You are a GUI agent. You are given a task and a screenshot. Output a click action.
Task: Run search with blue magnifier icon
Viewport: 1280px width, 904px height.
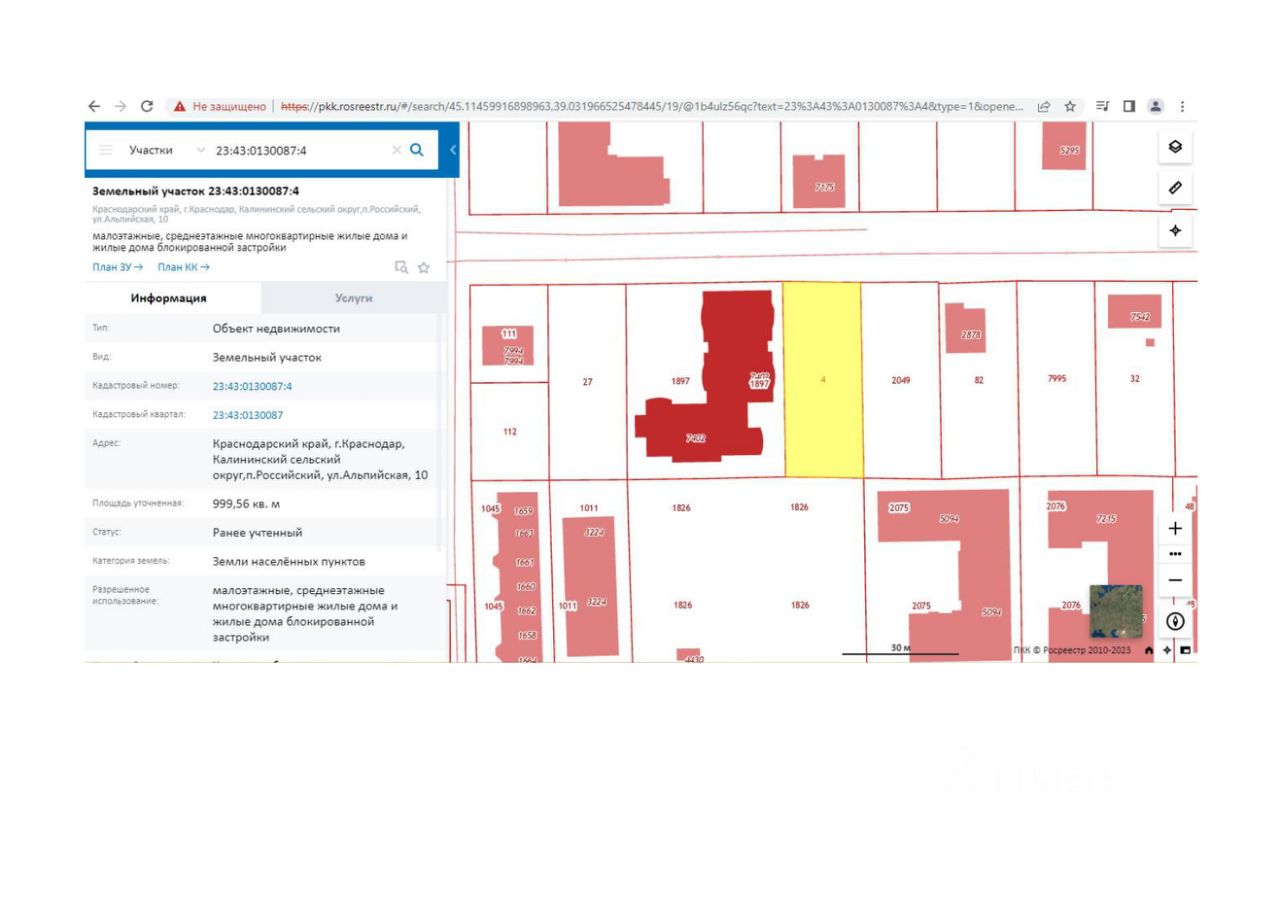[417, 150]
